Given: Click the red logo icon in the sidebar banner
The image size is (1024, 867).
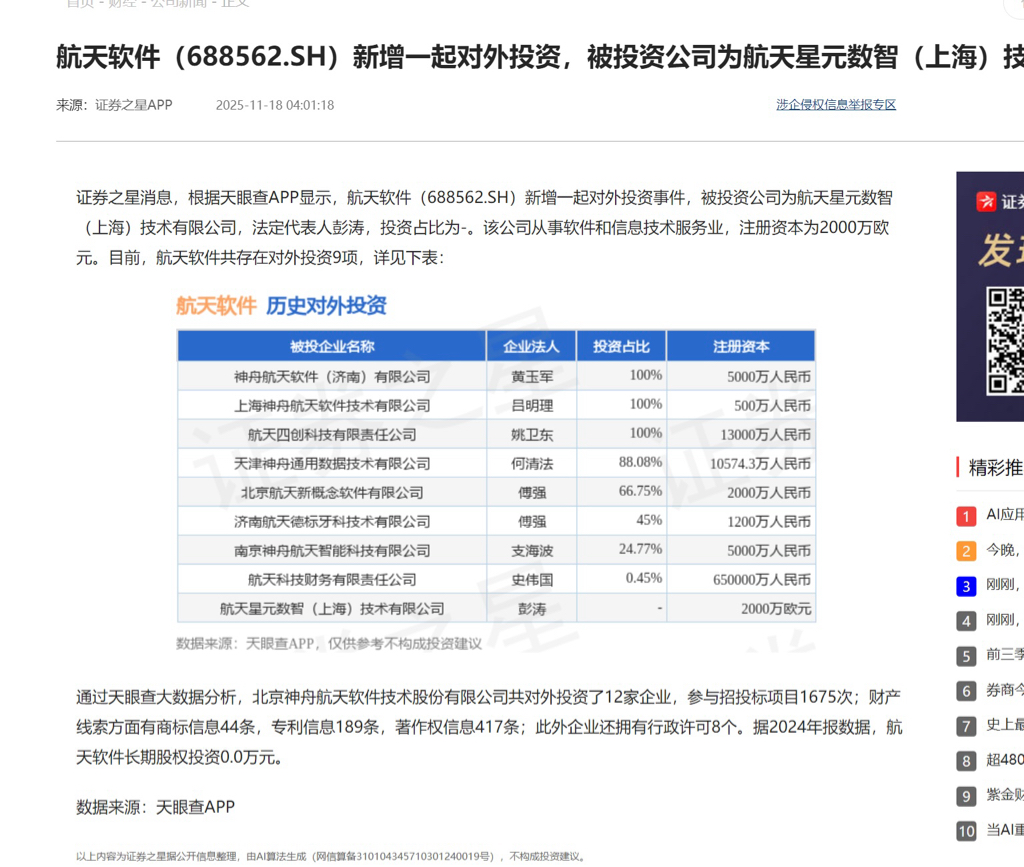Looking at the screenshot, I should pos(985,201).
